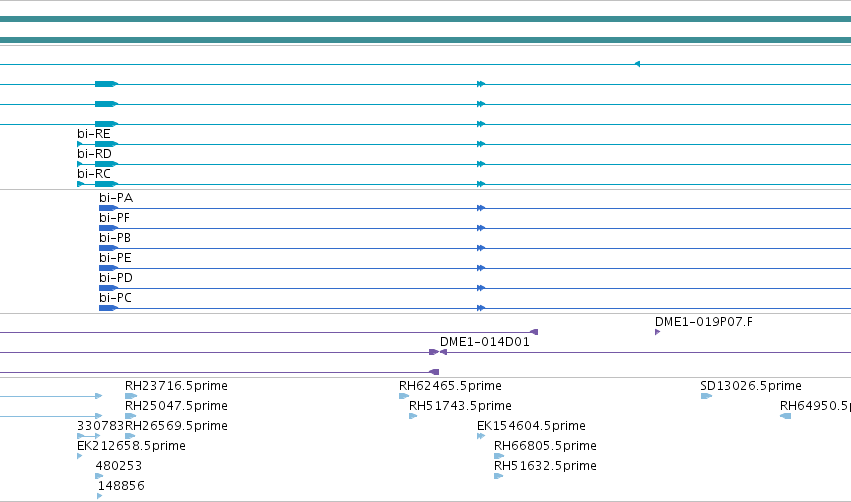Image resolution: width=851 pixels, height=502 pixels.
Task: Click the arrow glyph under RH62465.5prime
Action: pyautogui.click(x=404, y=396)
